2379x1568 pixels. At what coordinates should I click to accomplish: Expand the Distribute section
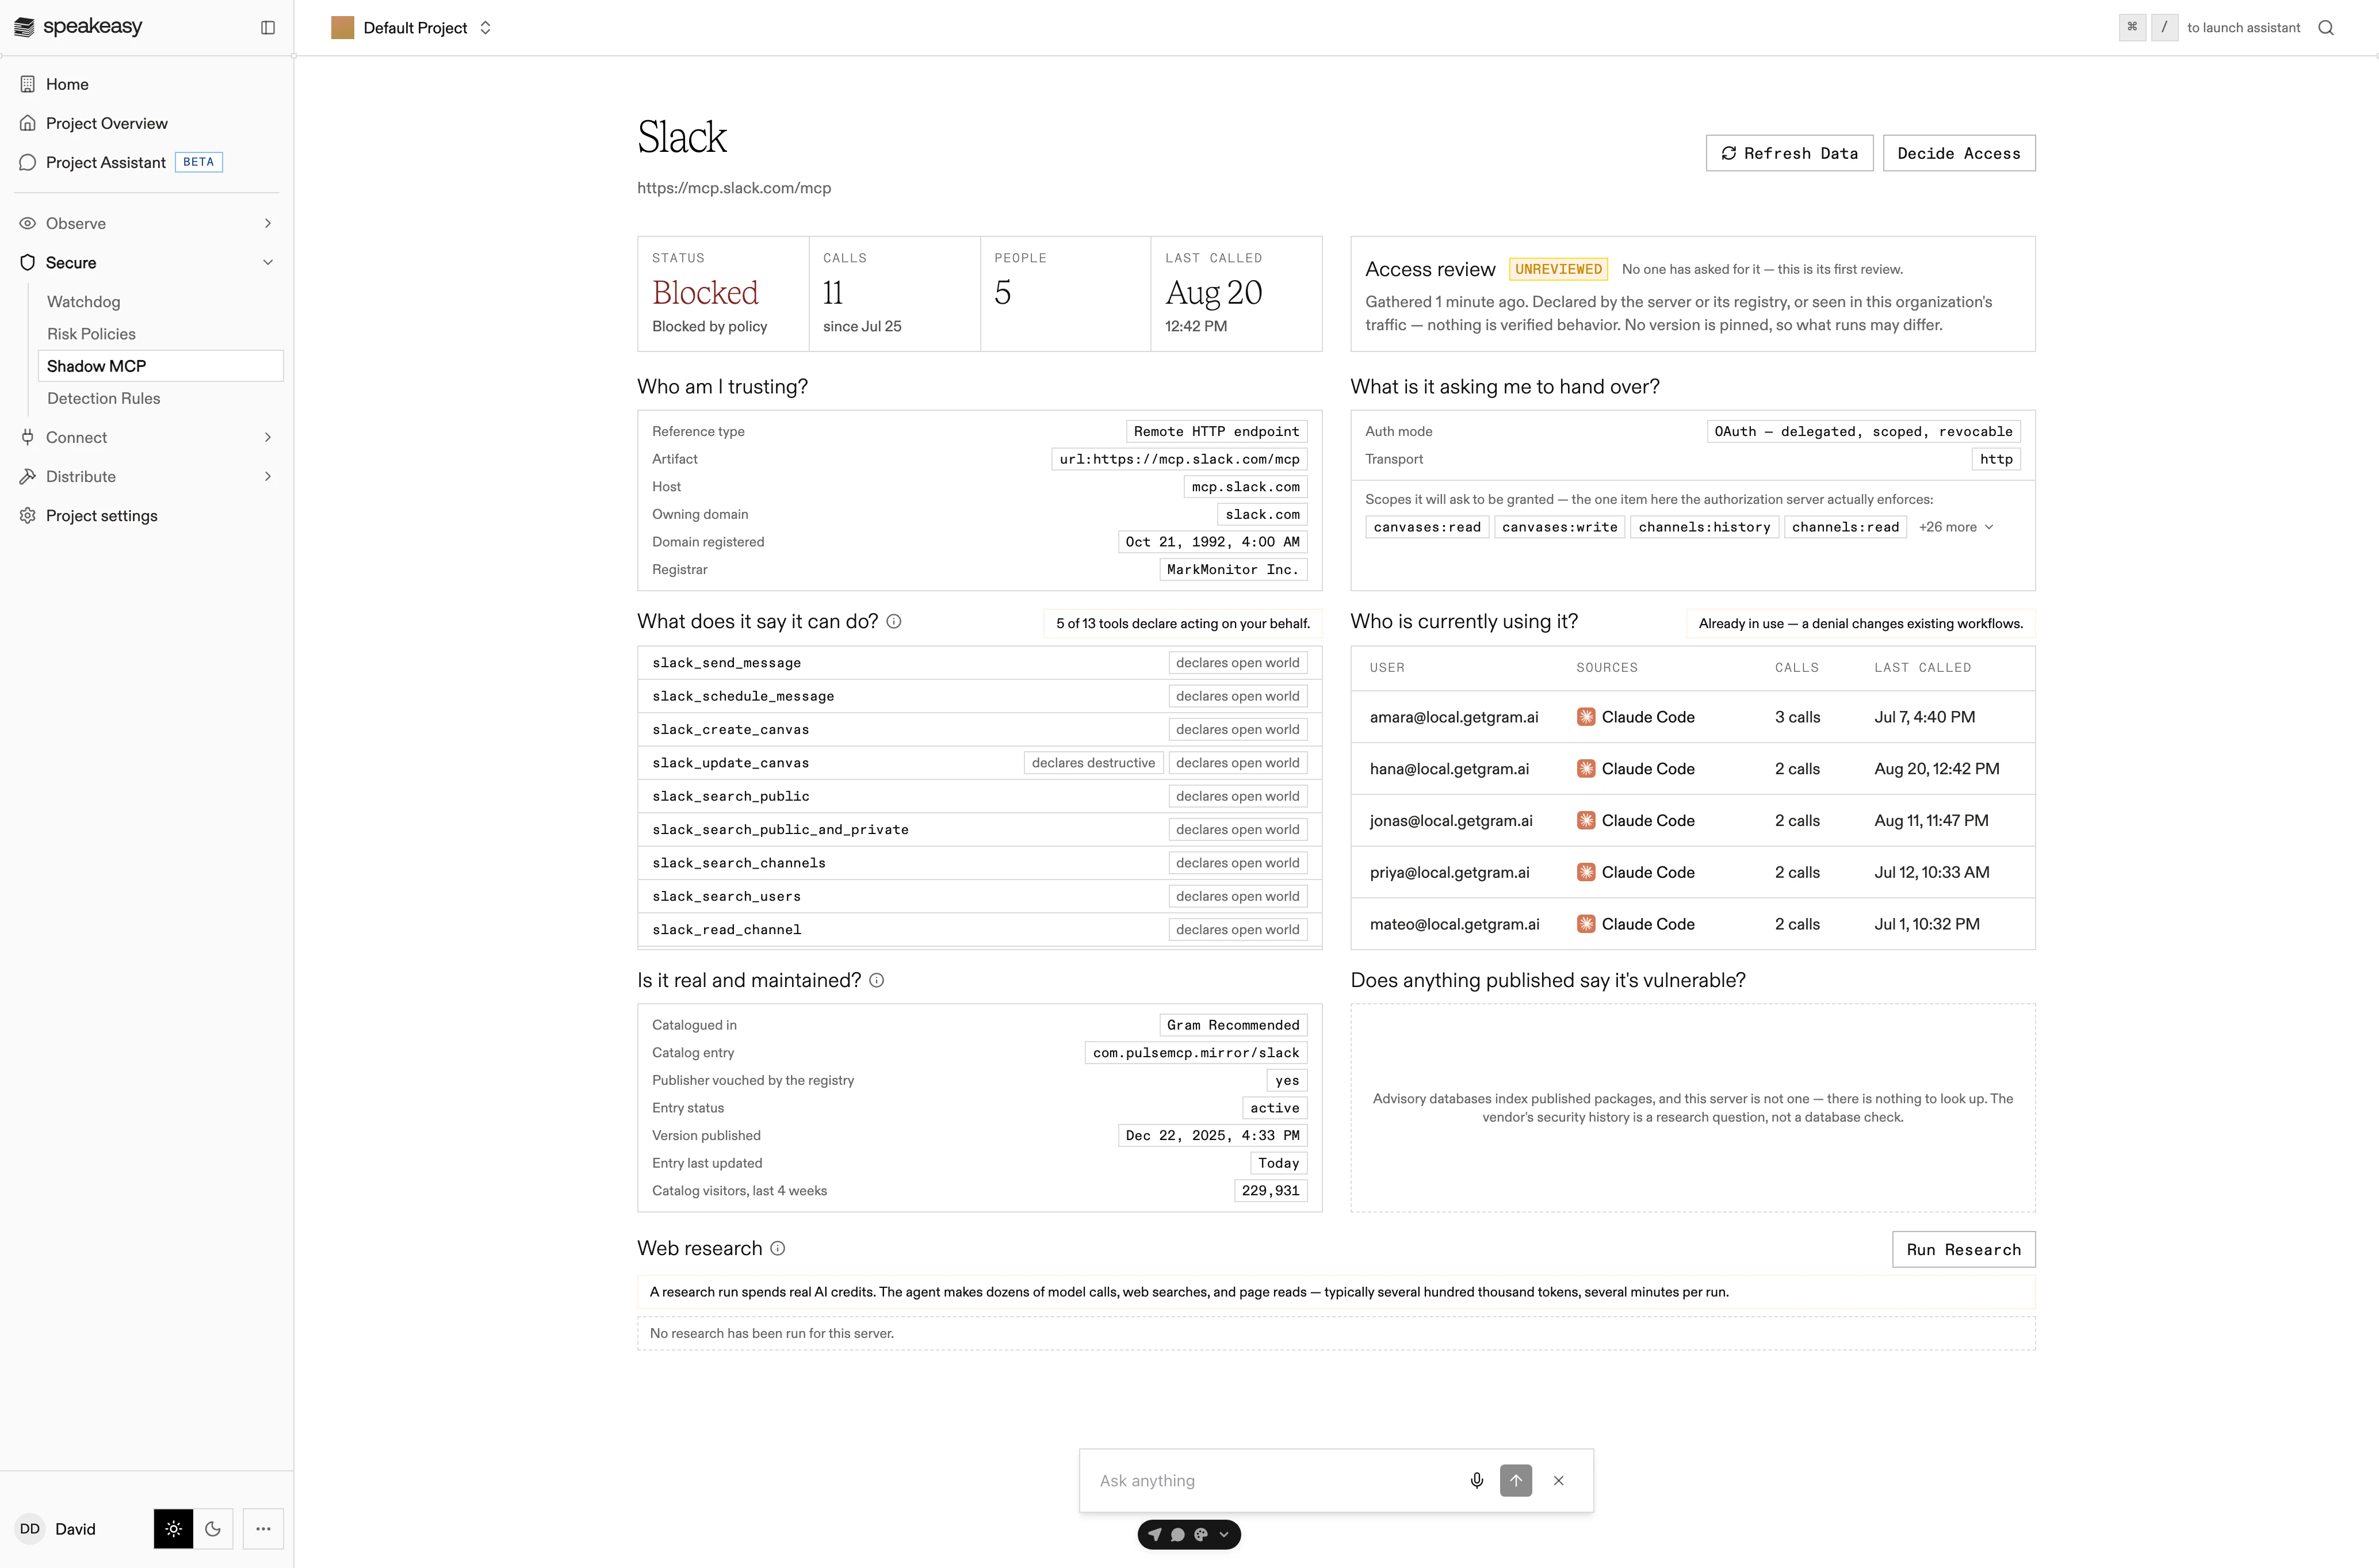[147, 476]
